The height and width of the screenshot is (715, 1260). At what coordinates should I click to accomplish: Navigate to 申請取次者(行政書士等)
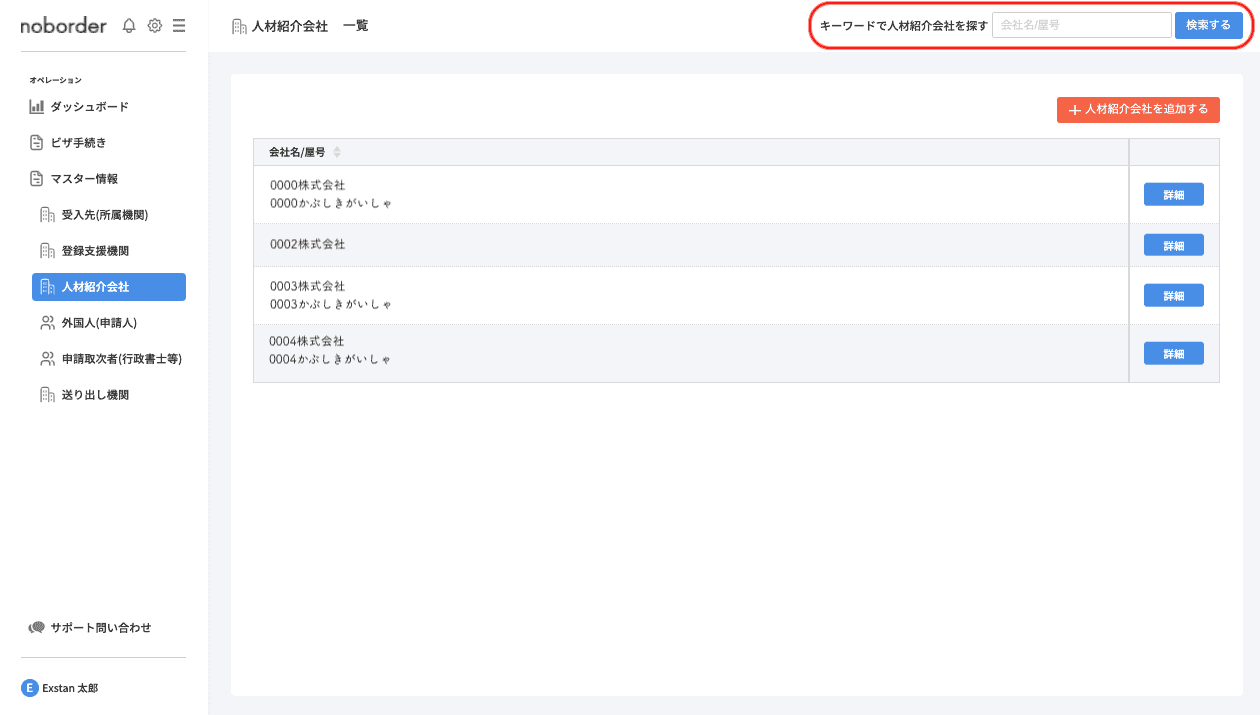pos(121,359)
